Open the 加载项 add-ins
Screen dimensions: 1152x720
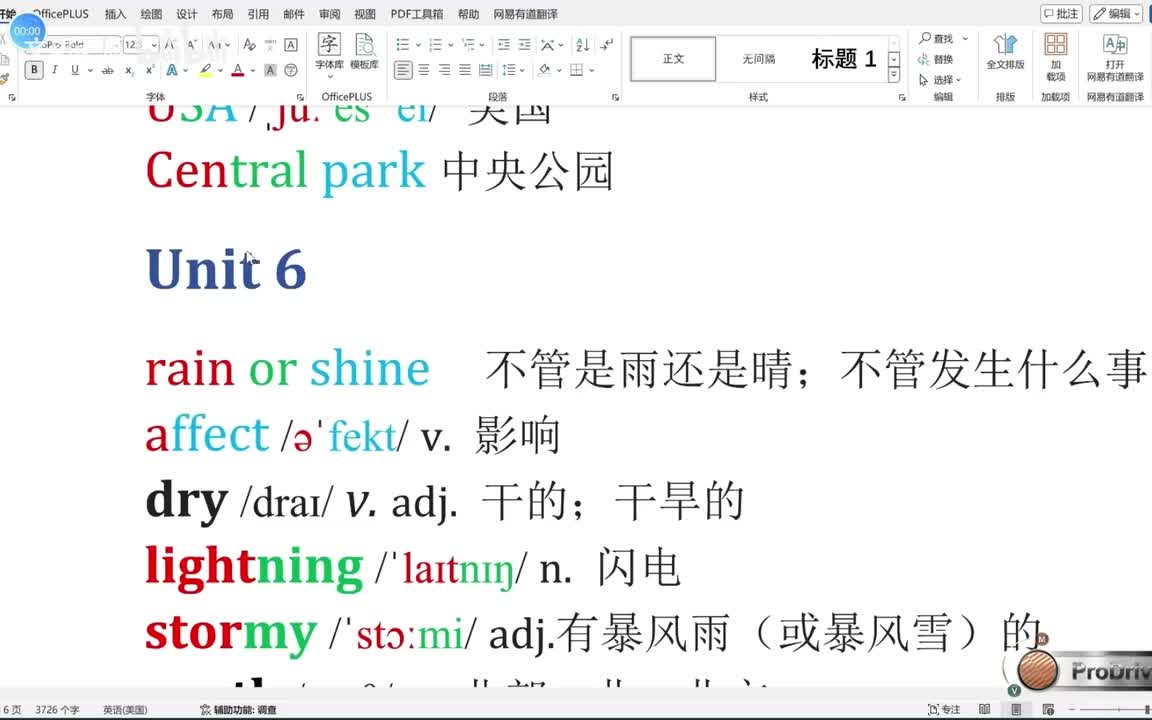1056,57
